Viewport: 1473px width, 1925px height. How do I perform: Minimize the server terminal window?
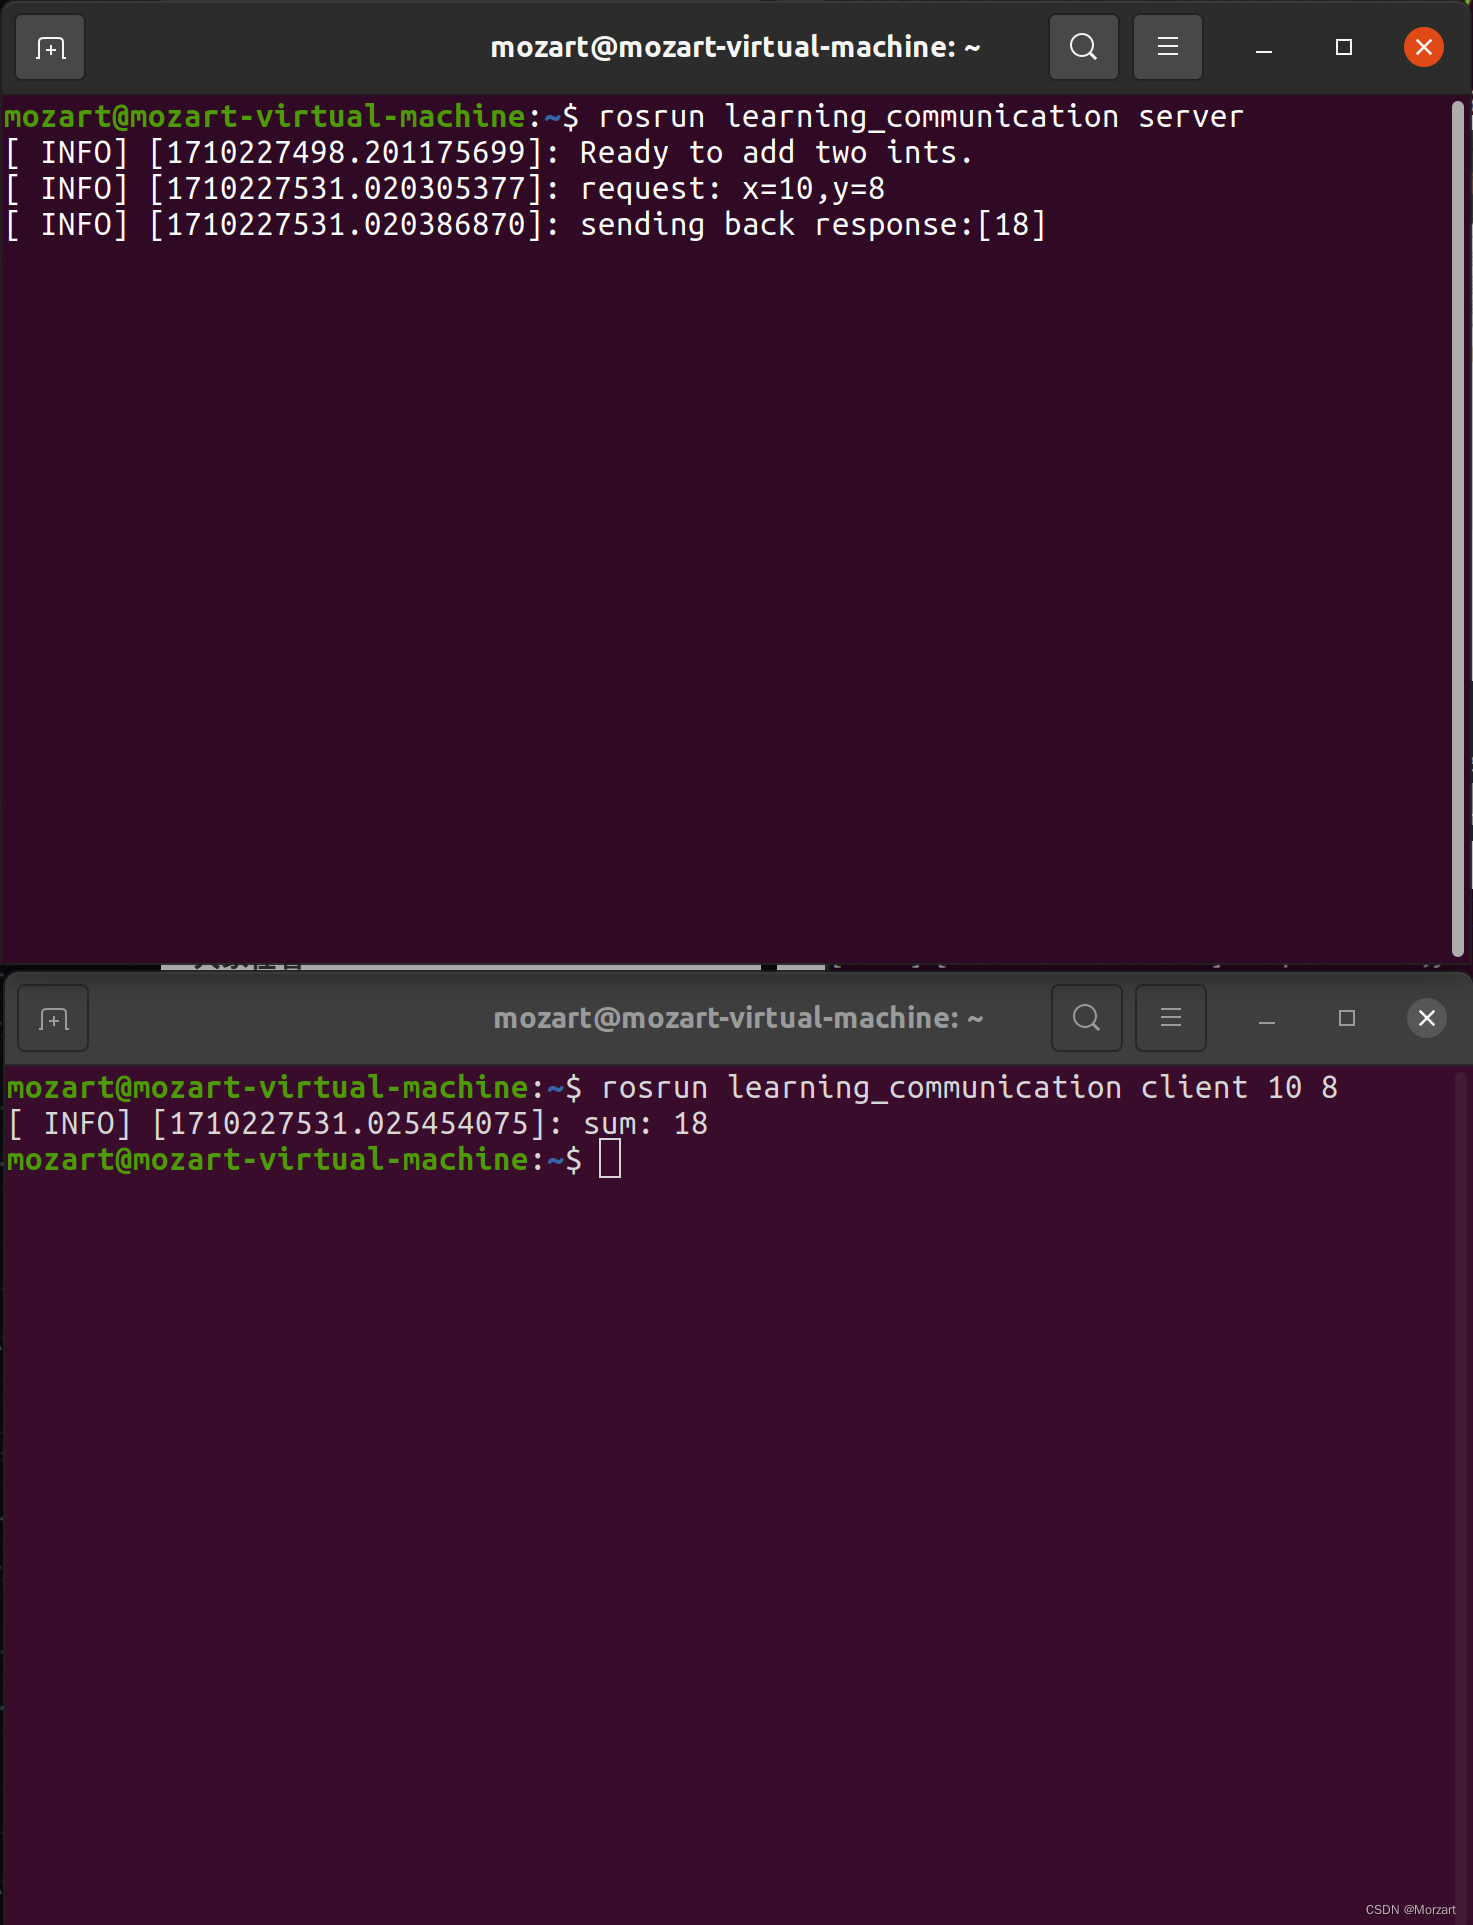1264,48
